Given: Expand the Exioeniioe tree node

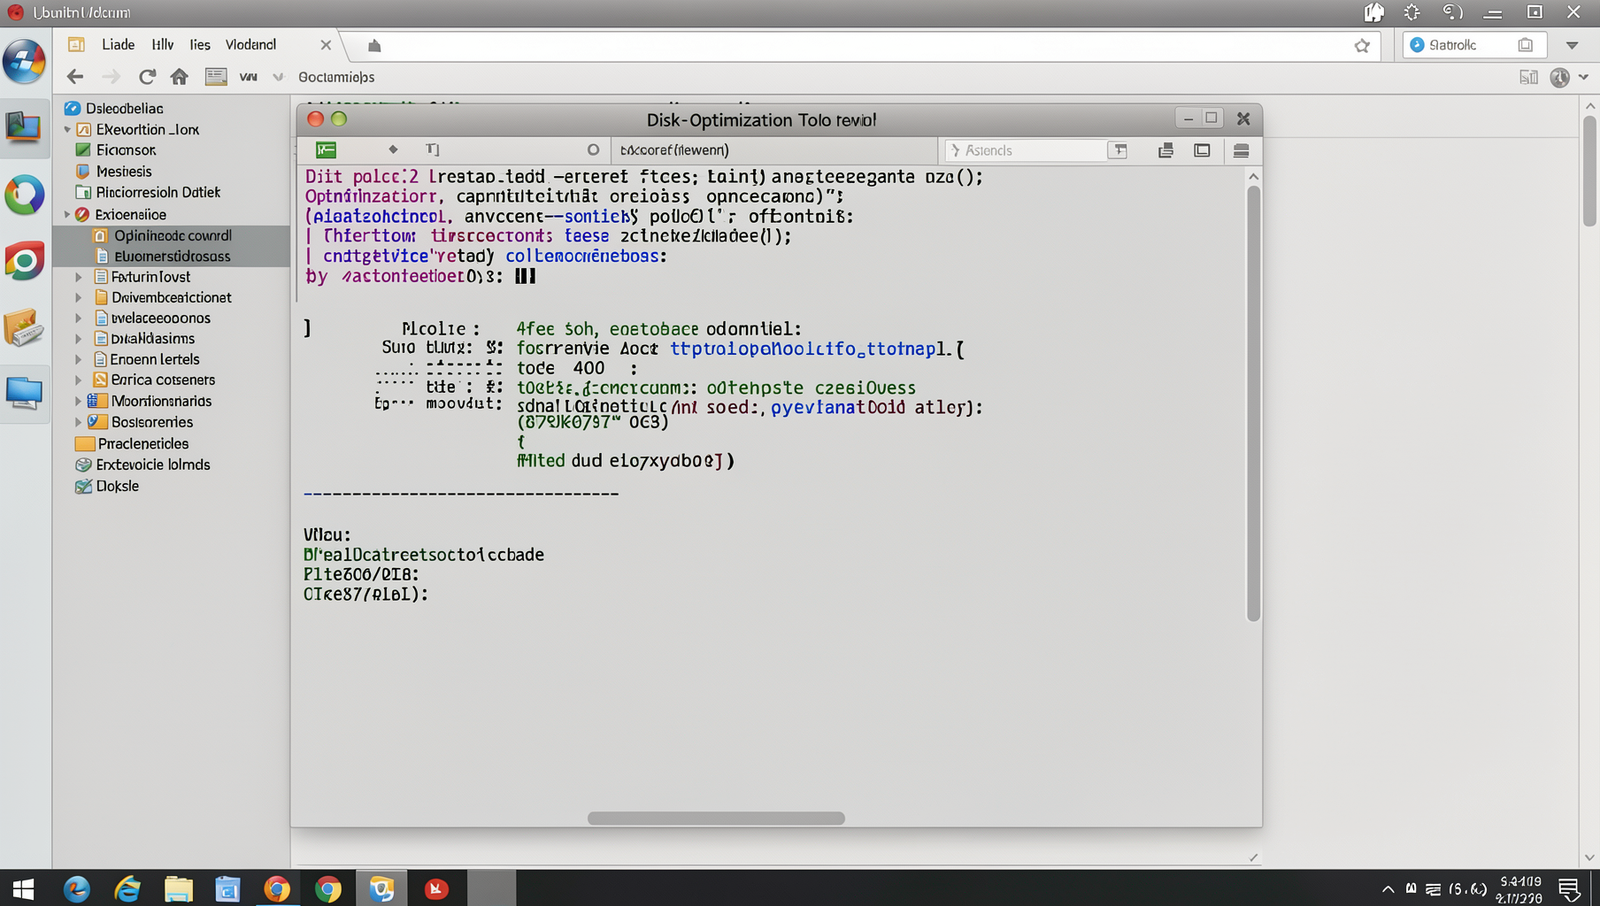Looking at the screenshot, I should tap(67, 214).
